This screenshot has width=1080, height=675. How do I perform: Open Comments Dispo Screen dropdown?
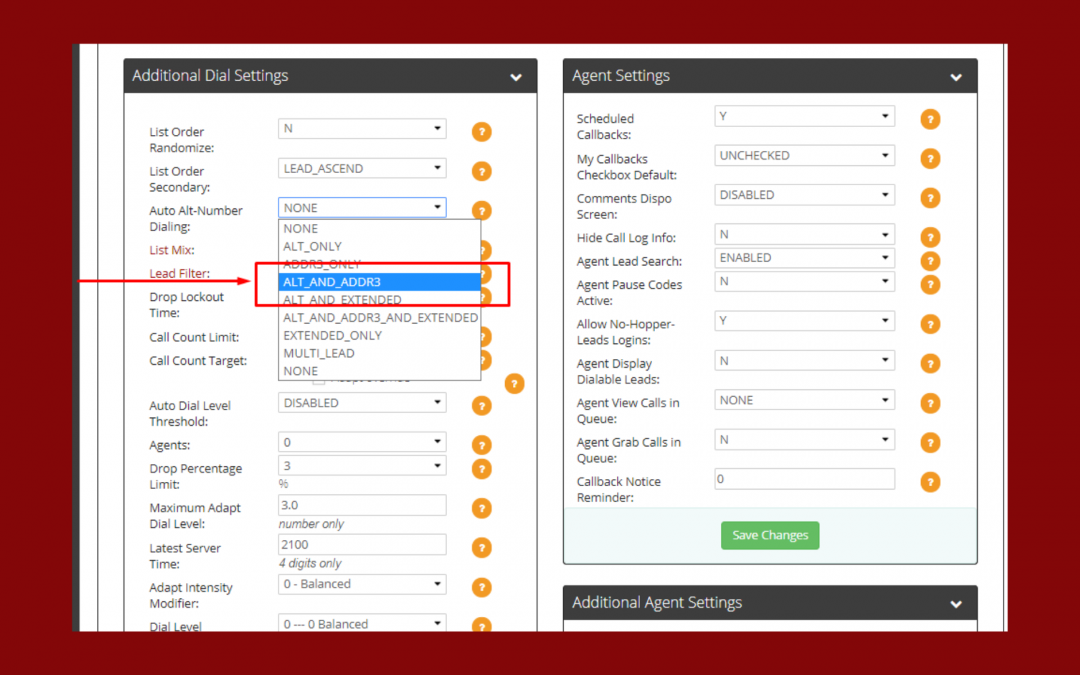pos(804,195)
